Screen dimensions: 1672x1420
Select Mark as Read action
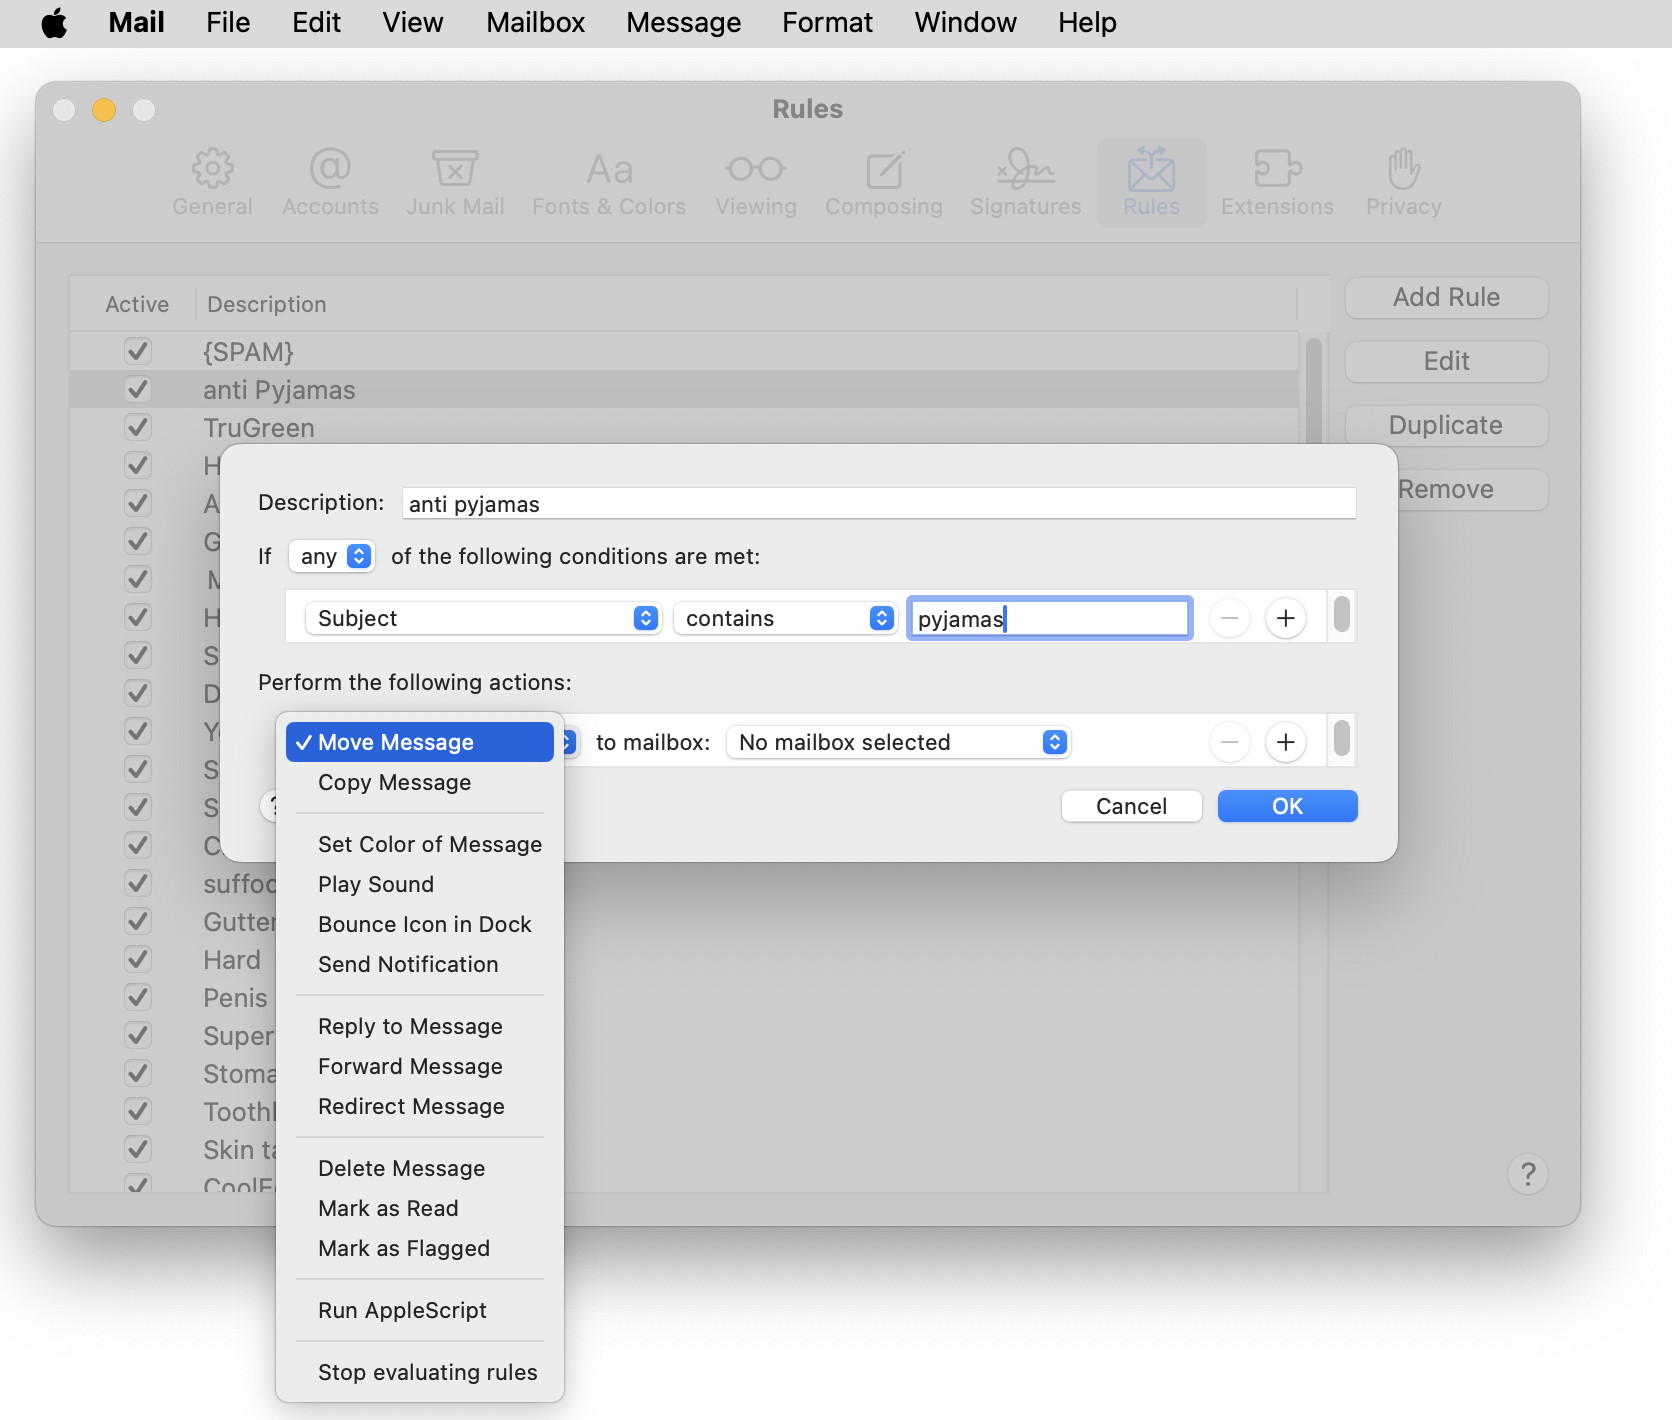point(420,1208)
